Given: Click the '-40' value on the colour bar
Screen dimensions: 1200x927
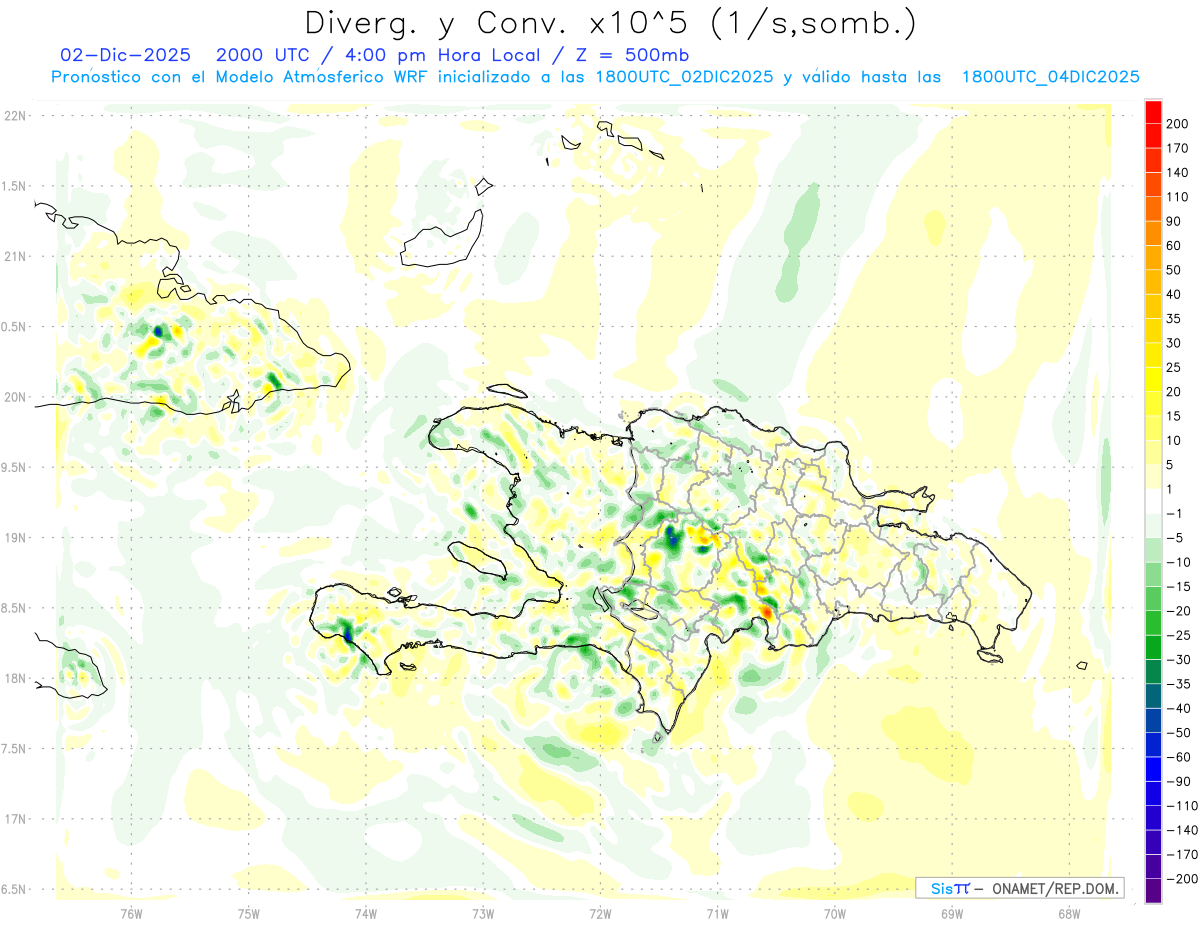Looking at the screenshot, I should [1179, 708].
